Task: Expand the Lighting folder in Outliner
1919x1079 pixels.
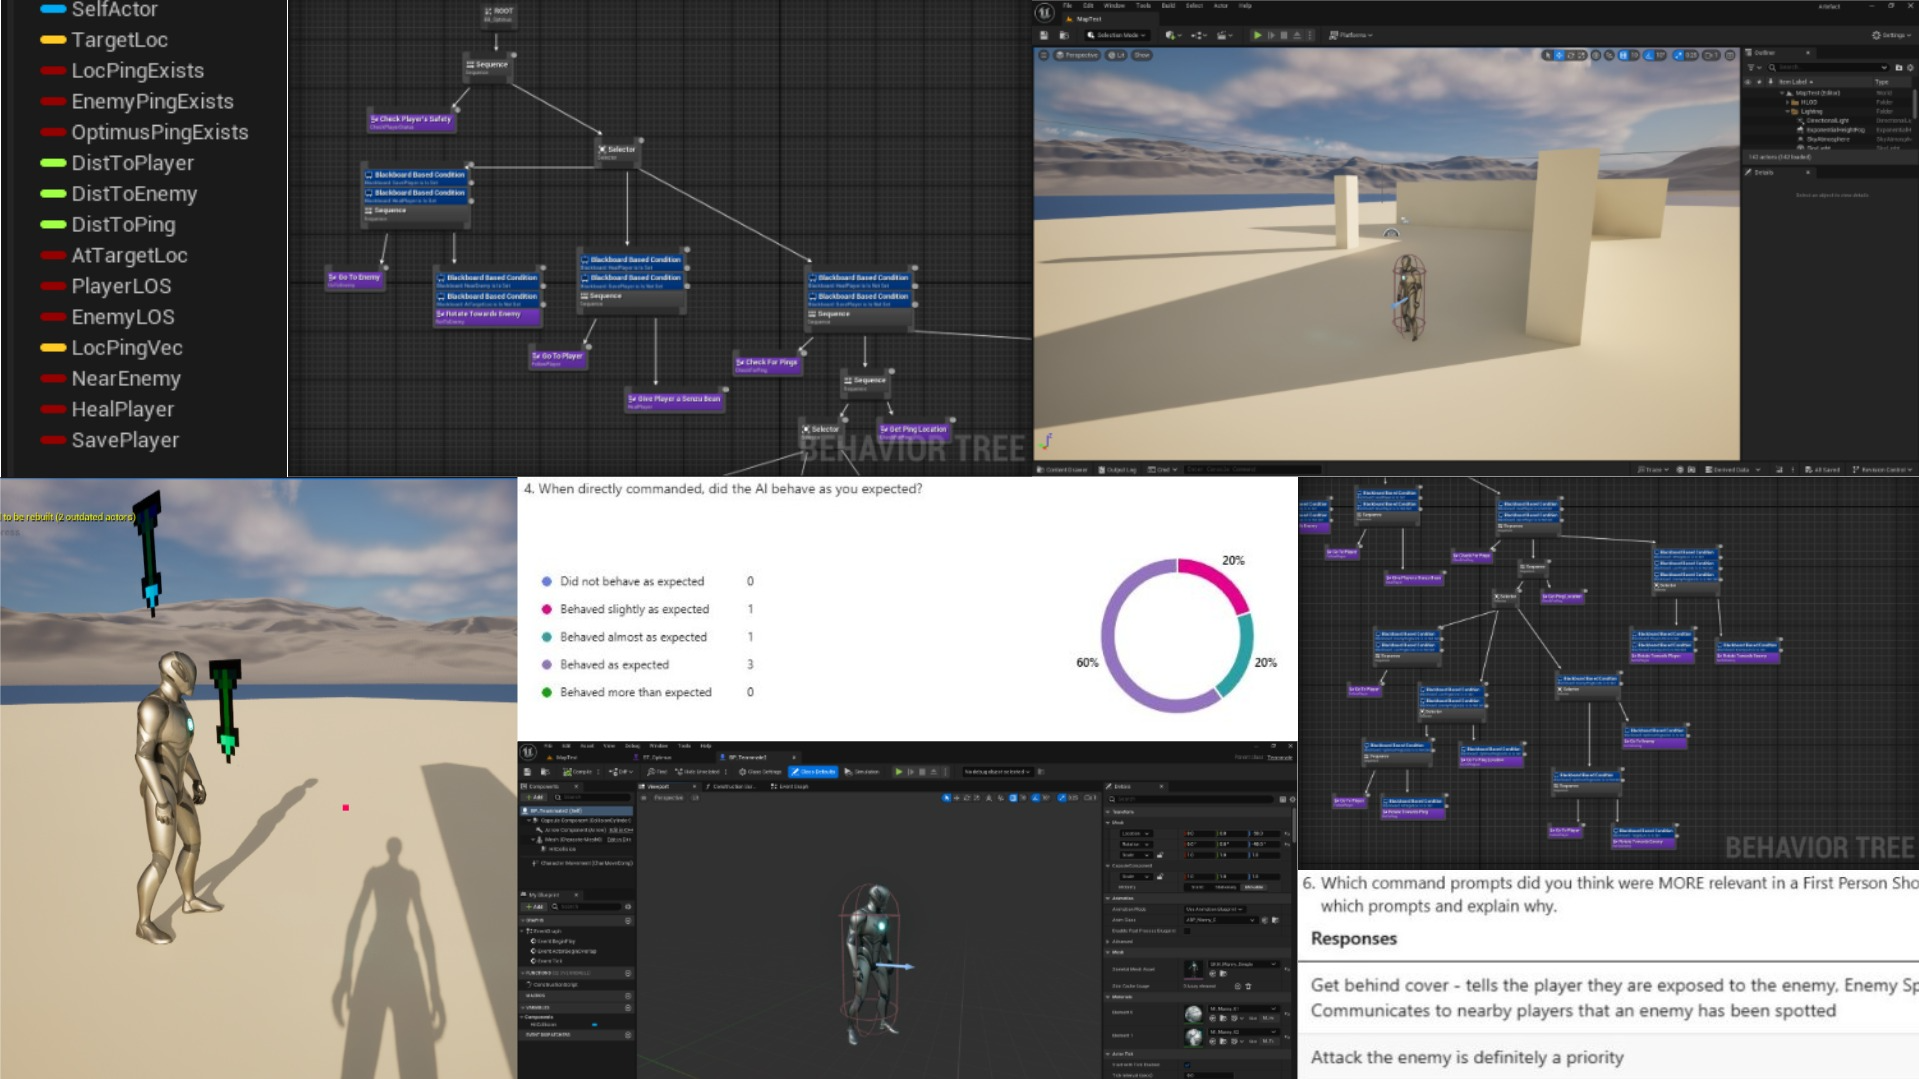Action: coord(1789,111)
